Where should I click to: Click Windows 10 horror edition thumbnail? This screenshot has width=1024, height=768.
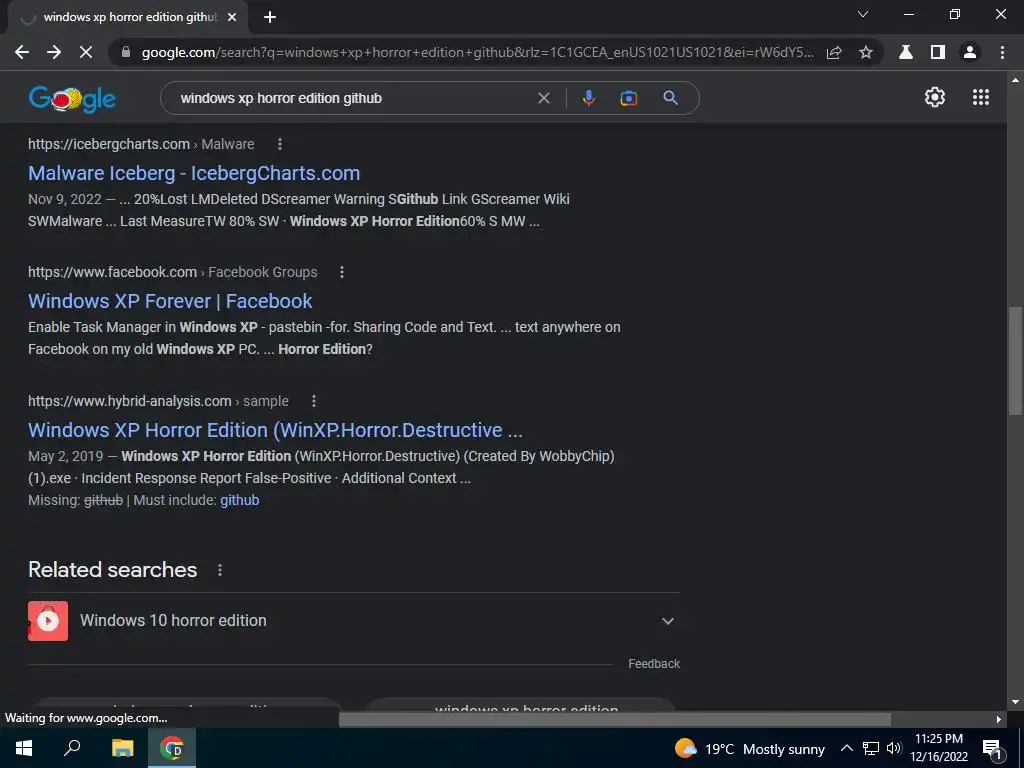(x=48, y=621)
